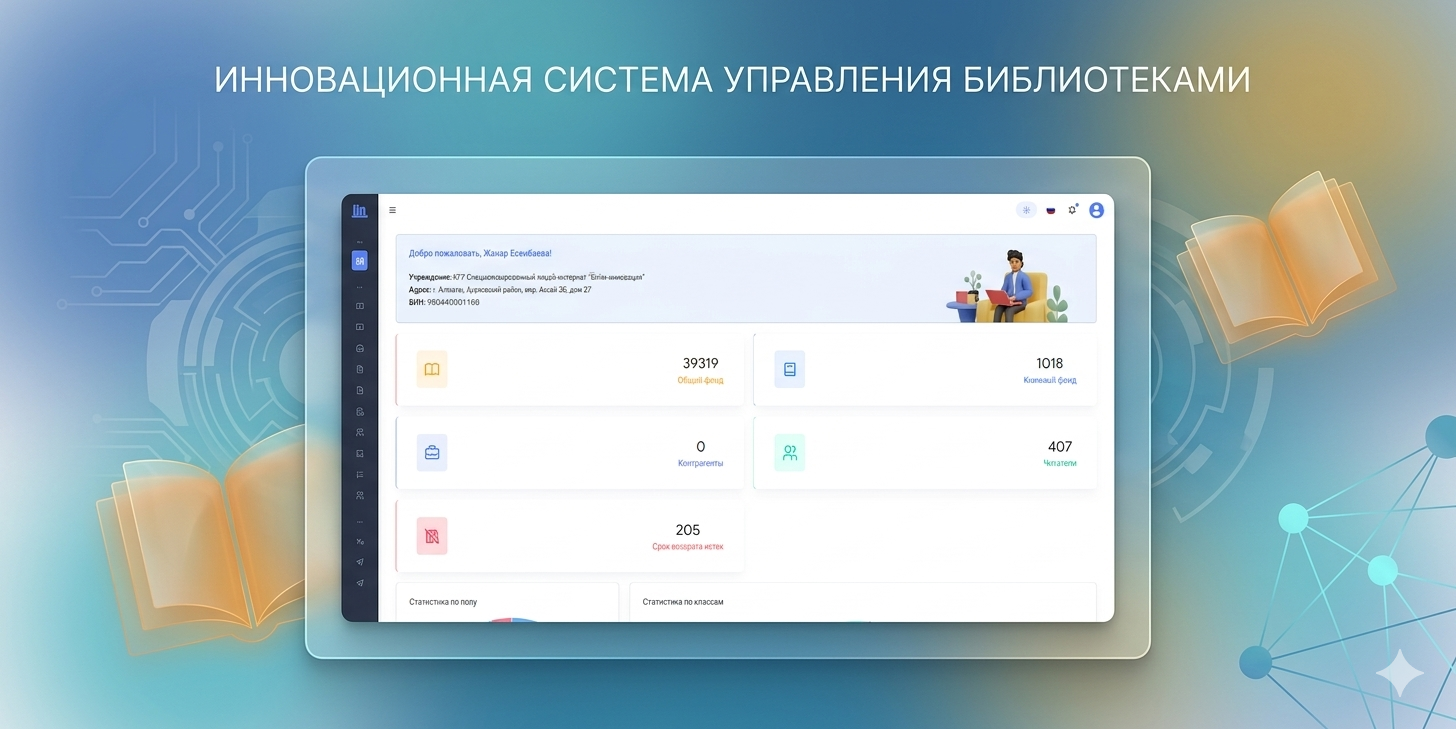Toggle light theme with the snowflake icon
This screenshot has width=1456, height=729.
point(1026,210)
